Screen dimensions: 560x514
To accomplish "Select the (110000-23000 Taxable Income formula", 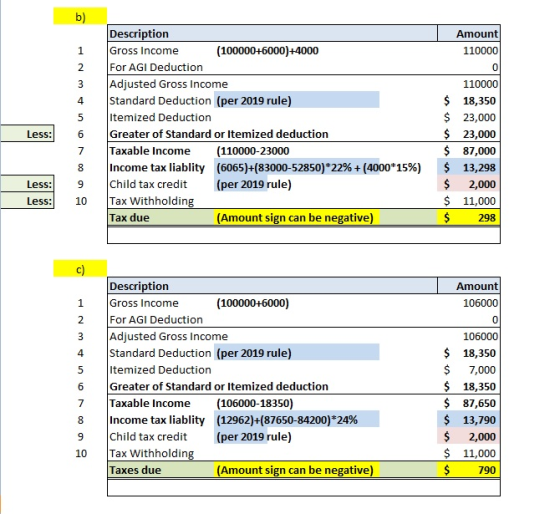I will [x=252, y=151].
